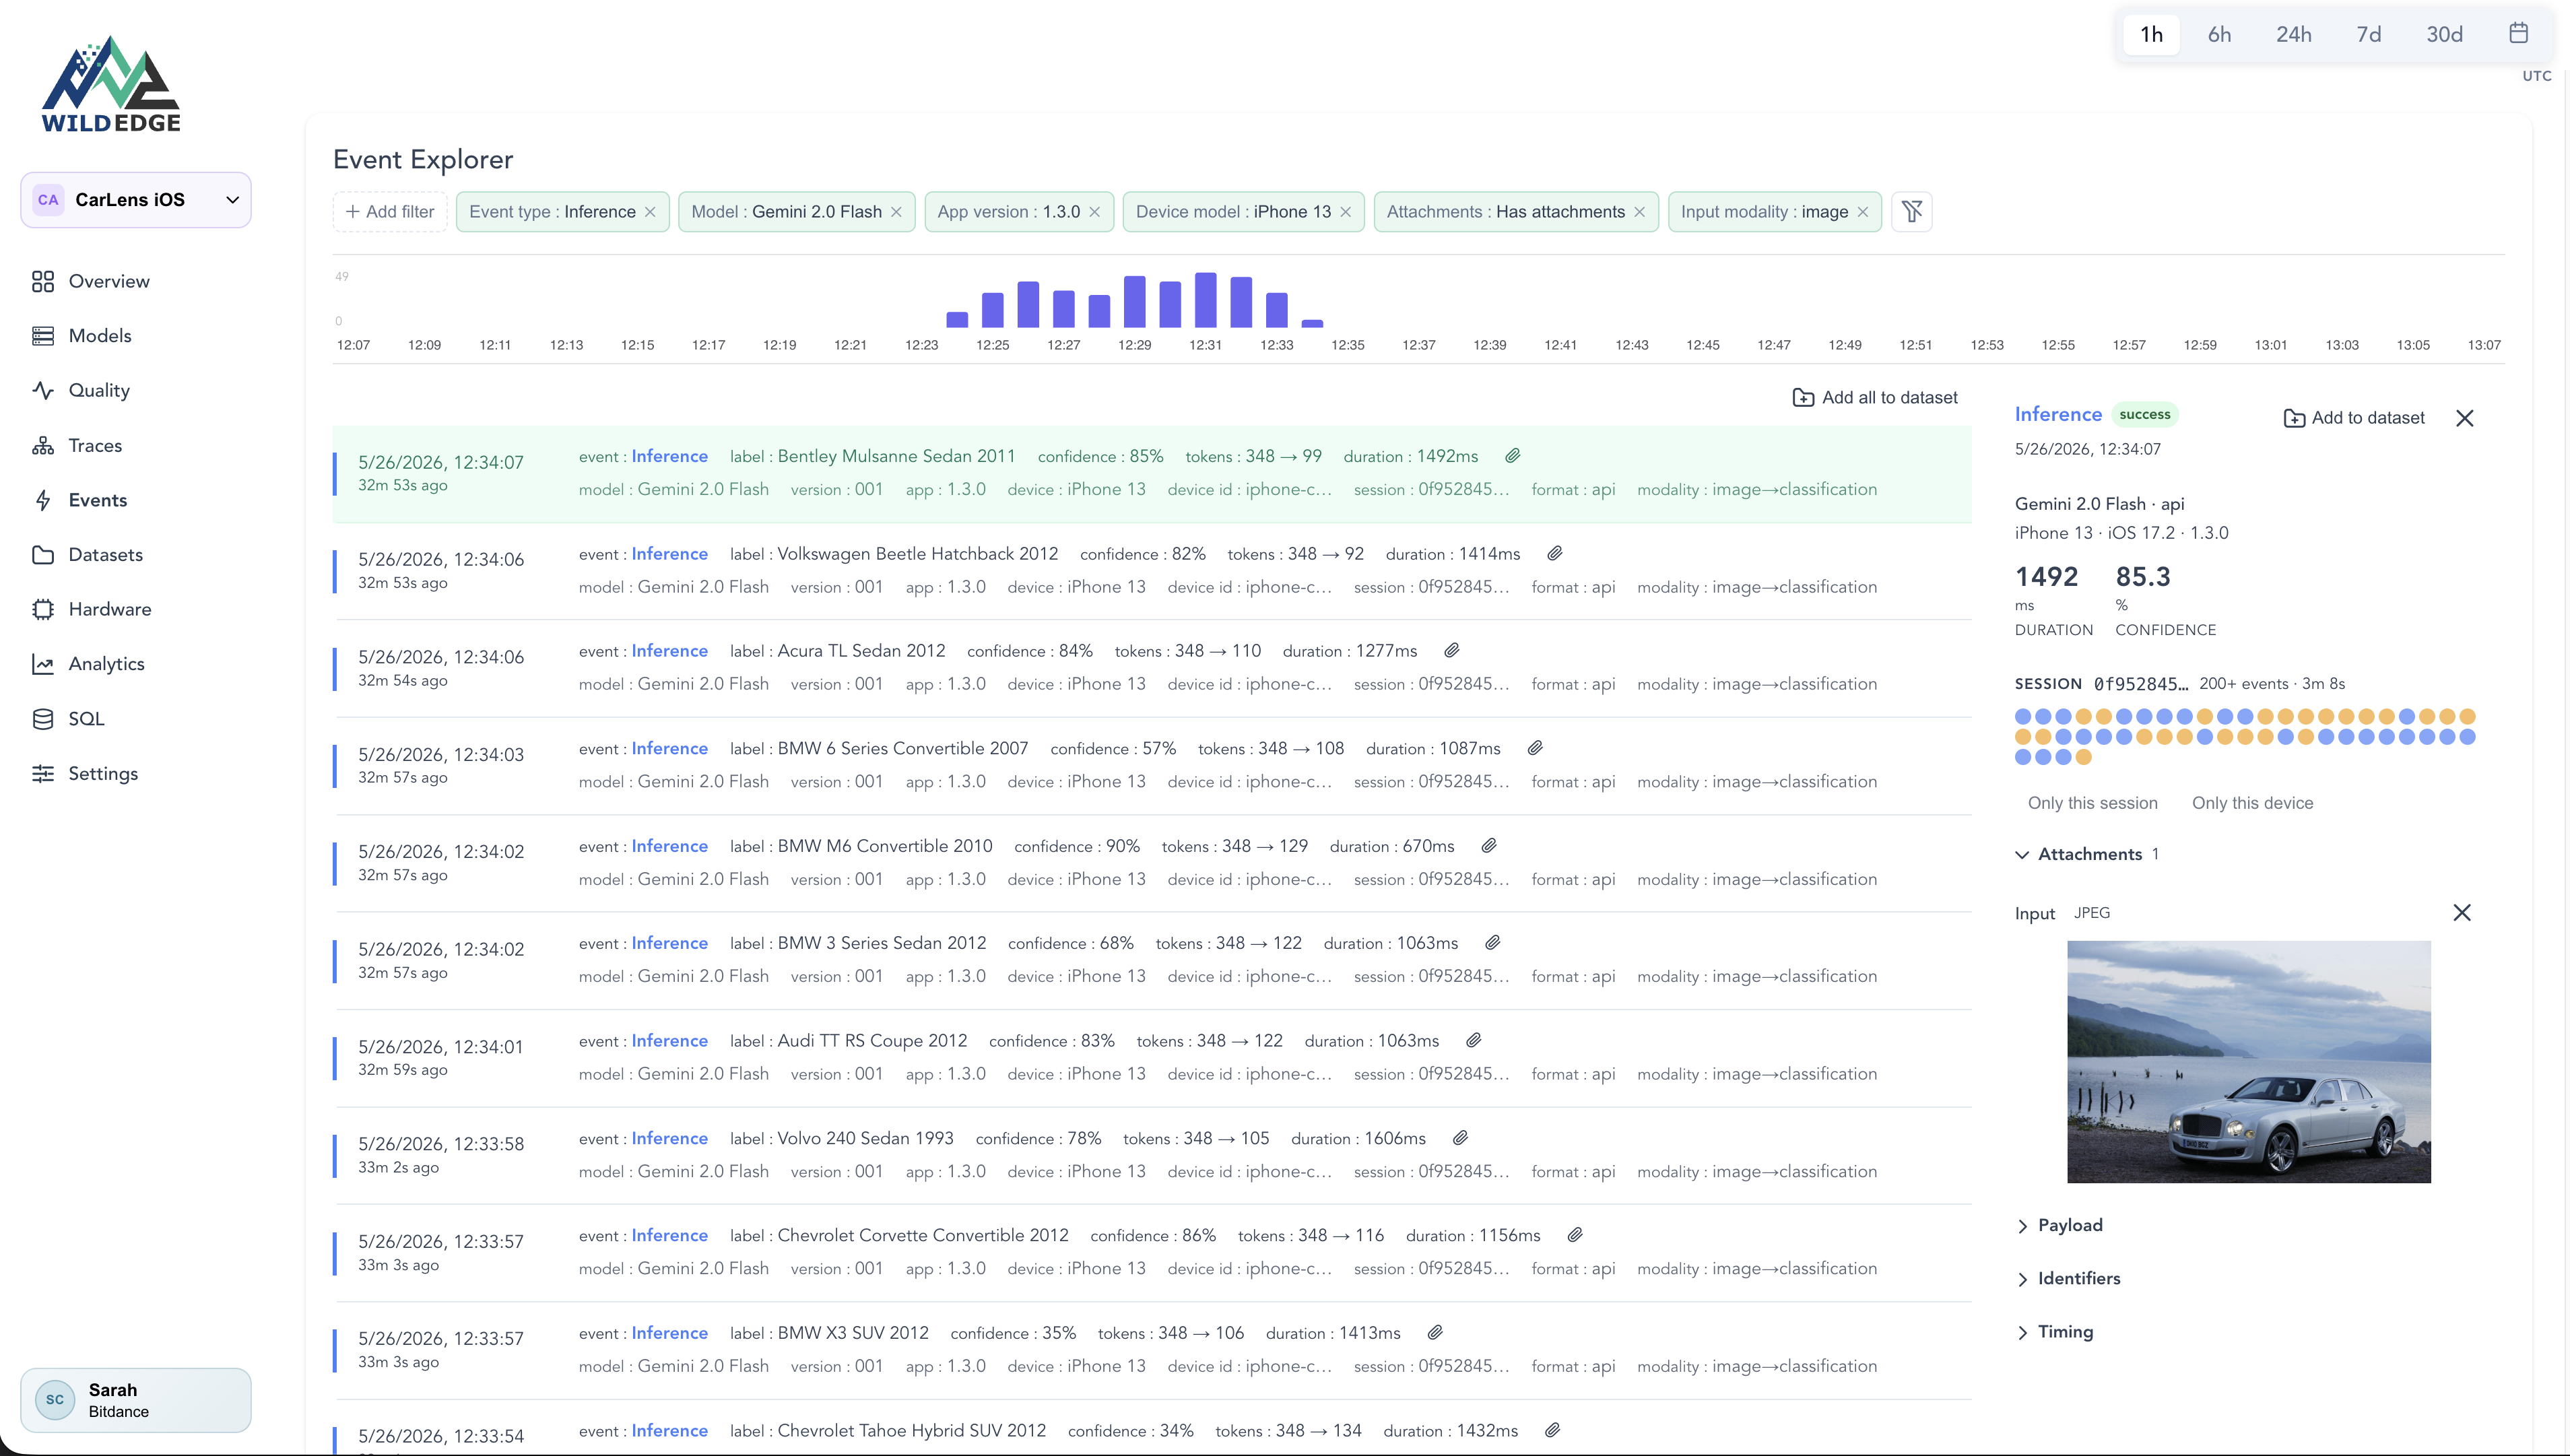Remove the Input modality image filter
The image size is (2570, 1456).
[x=1862, y=212]
